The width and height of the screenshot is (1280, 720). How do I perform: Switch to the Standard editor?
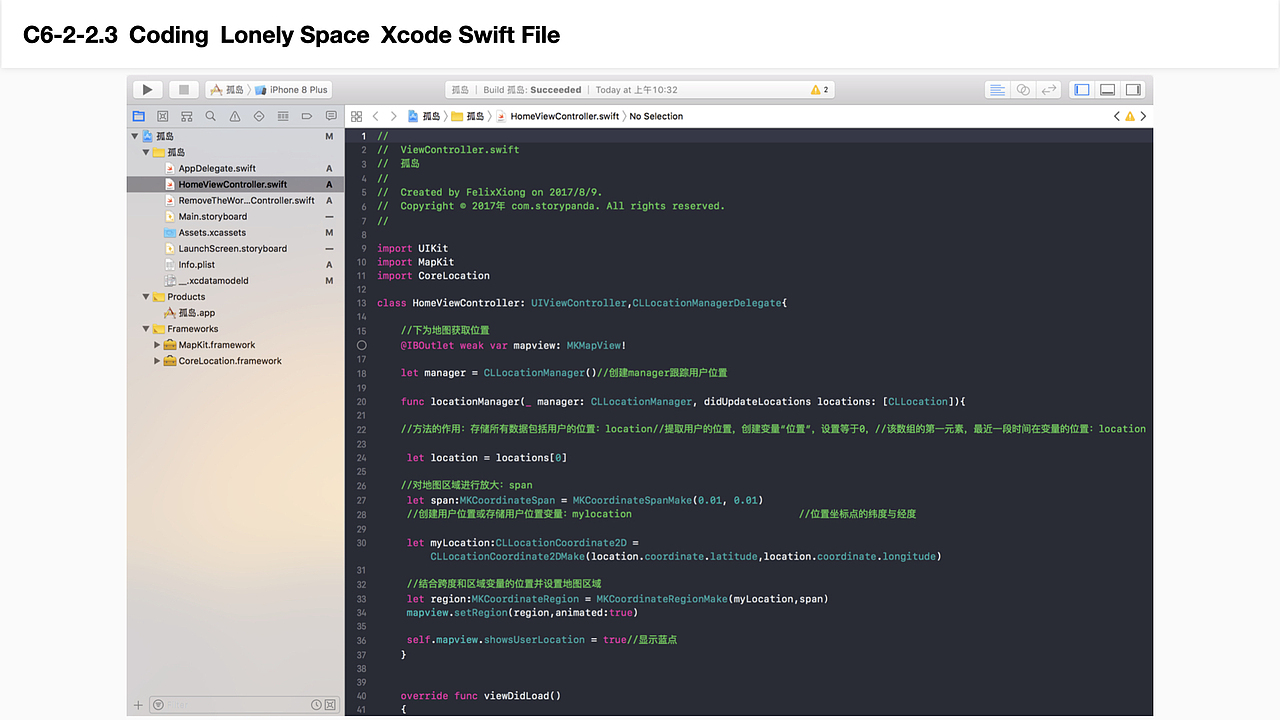pyautogui.click(x=997, y=89)
